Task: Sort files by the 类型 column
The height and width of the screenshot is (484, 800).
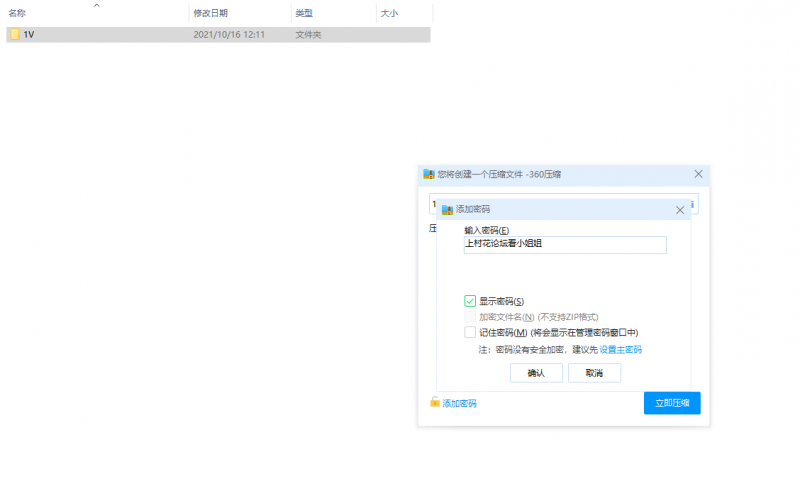Action: coord(304,13)
